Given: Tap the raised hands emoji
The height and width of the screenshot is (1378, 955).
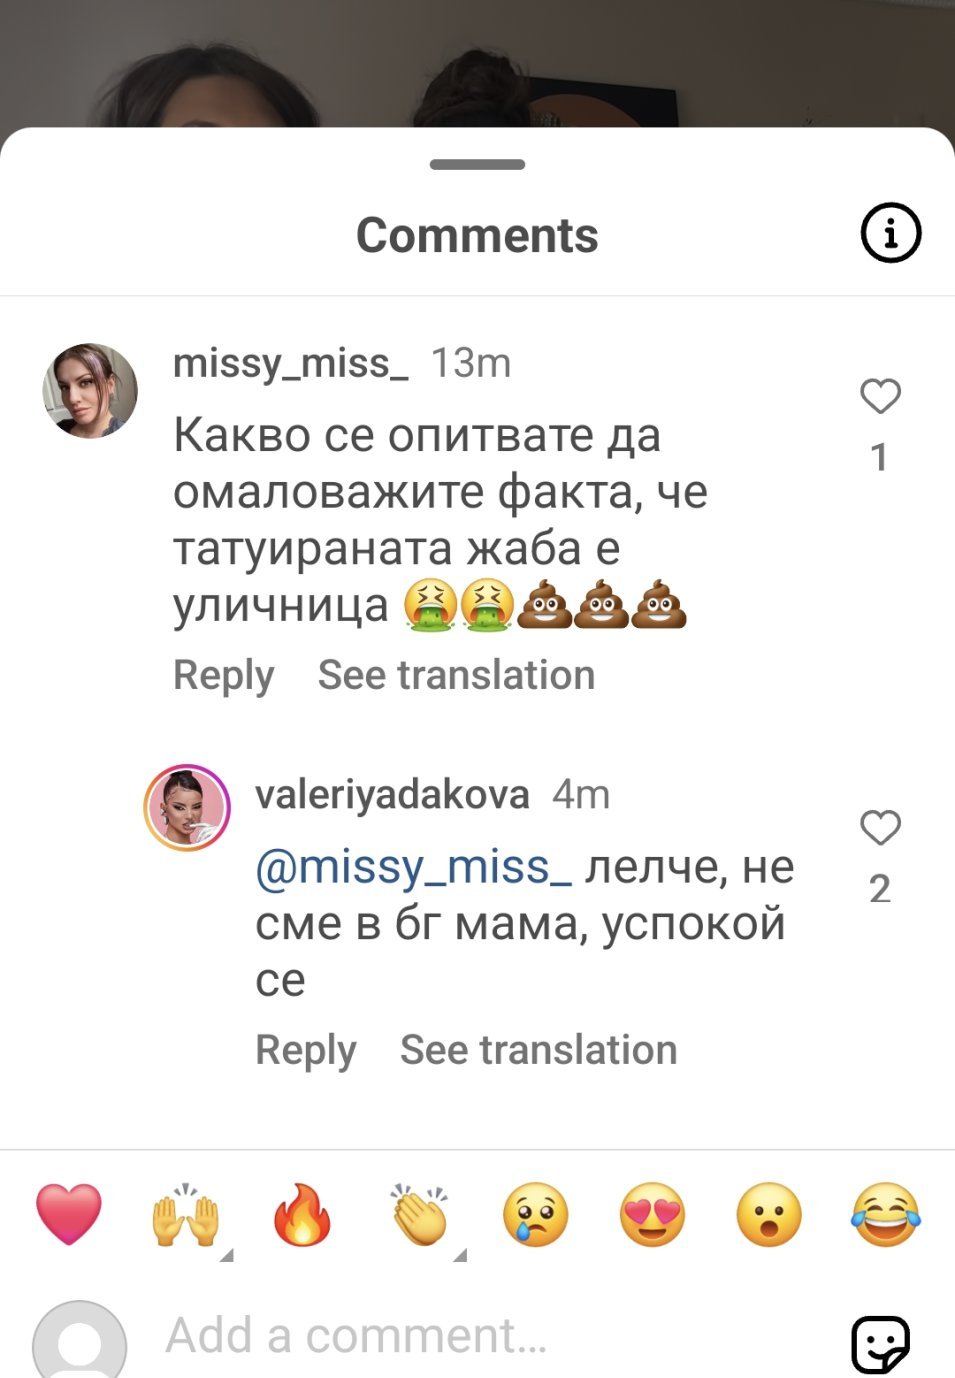Looking at the screenshot, I should point(185,1215).
